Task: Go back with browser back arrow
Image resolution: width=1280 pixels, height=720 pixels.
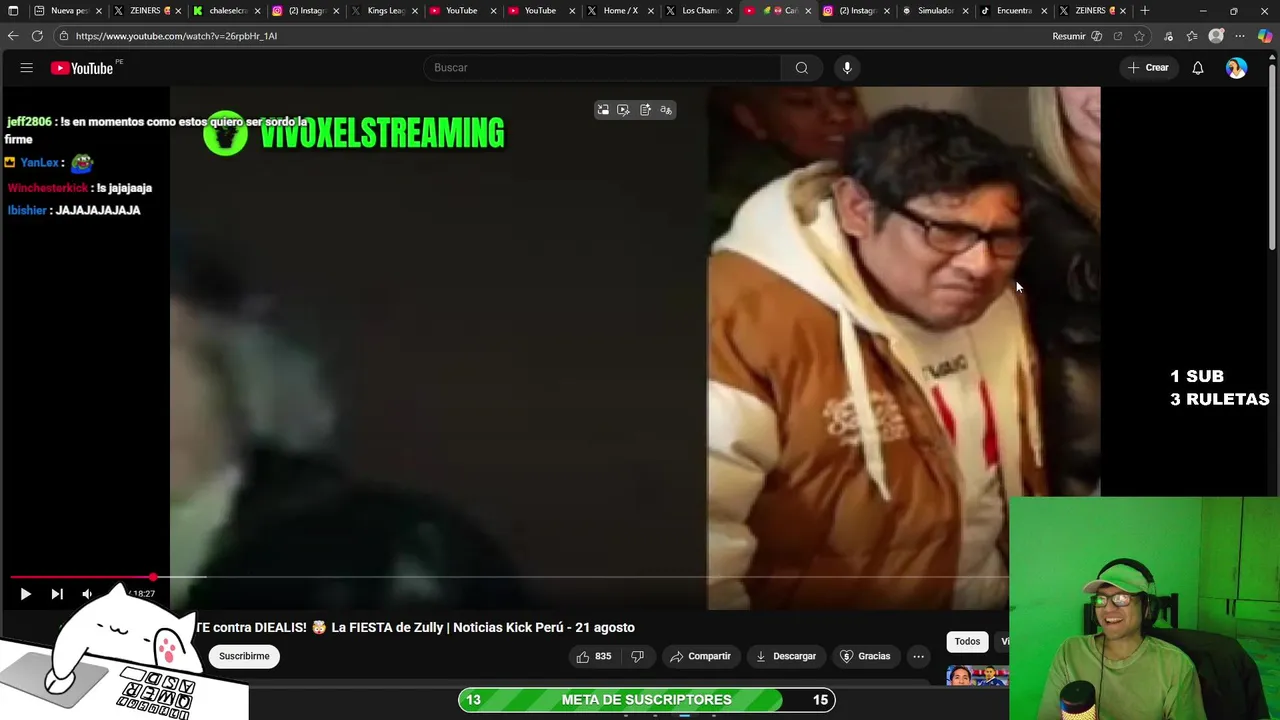Action: click(12, 36)
